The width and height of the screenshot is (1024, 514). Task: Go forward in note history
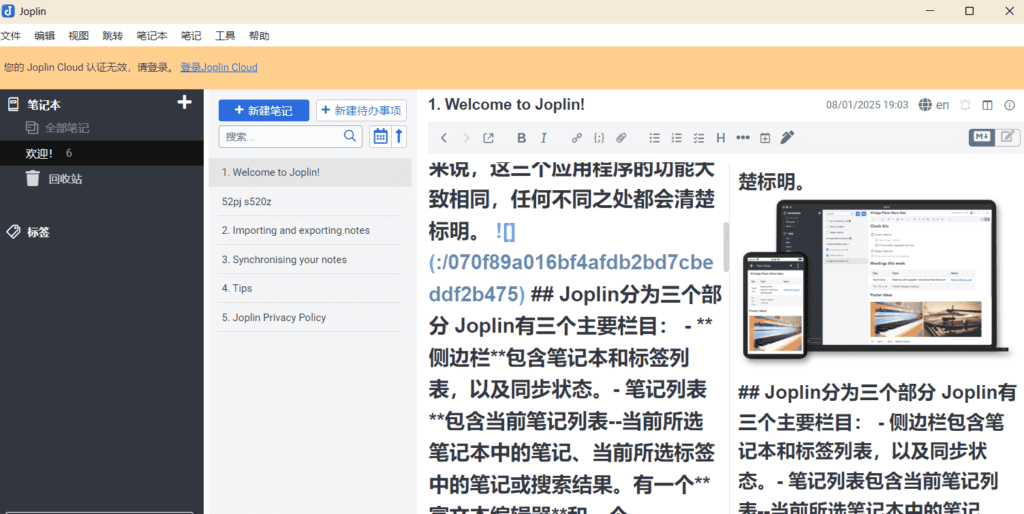coord(466,138)
